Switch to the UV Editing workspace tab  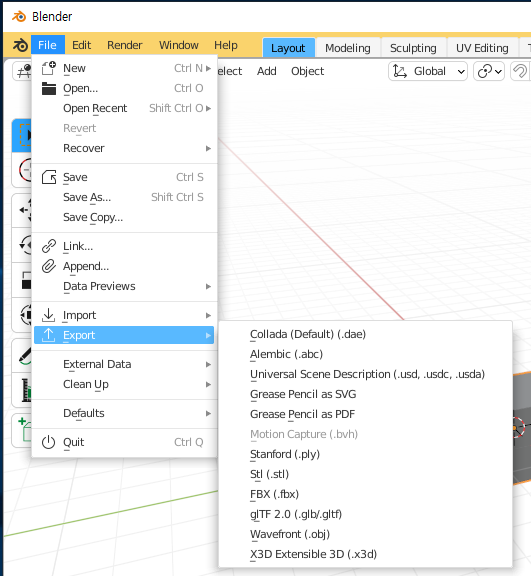point(482,48)
